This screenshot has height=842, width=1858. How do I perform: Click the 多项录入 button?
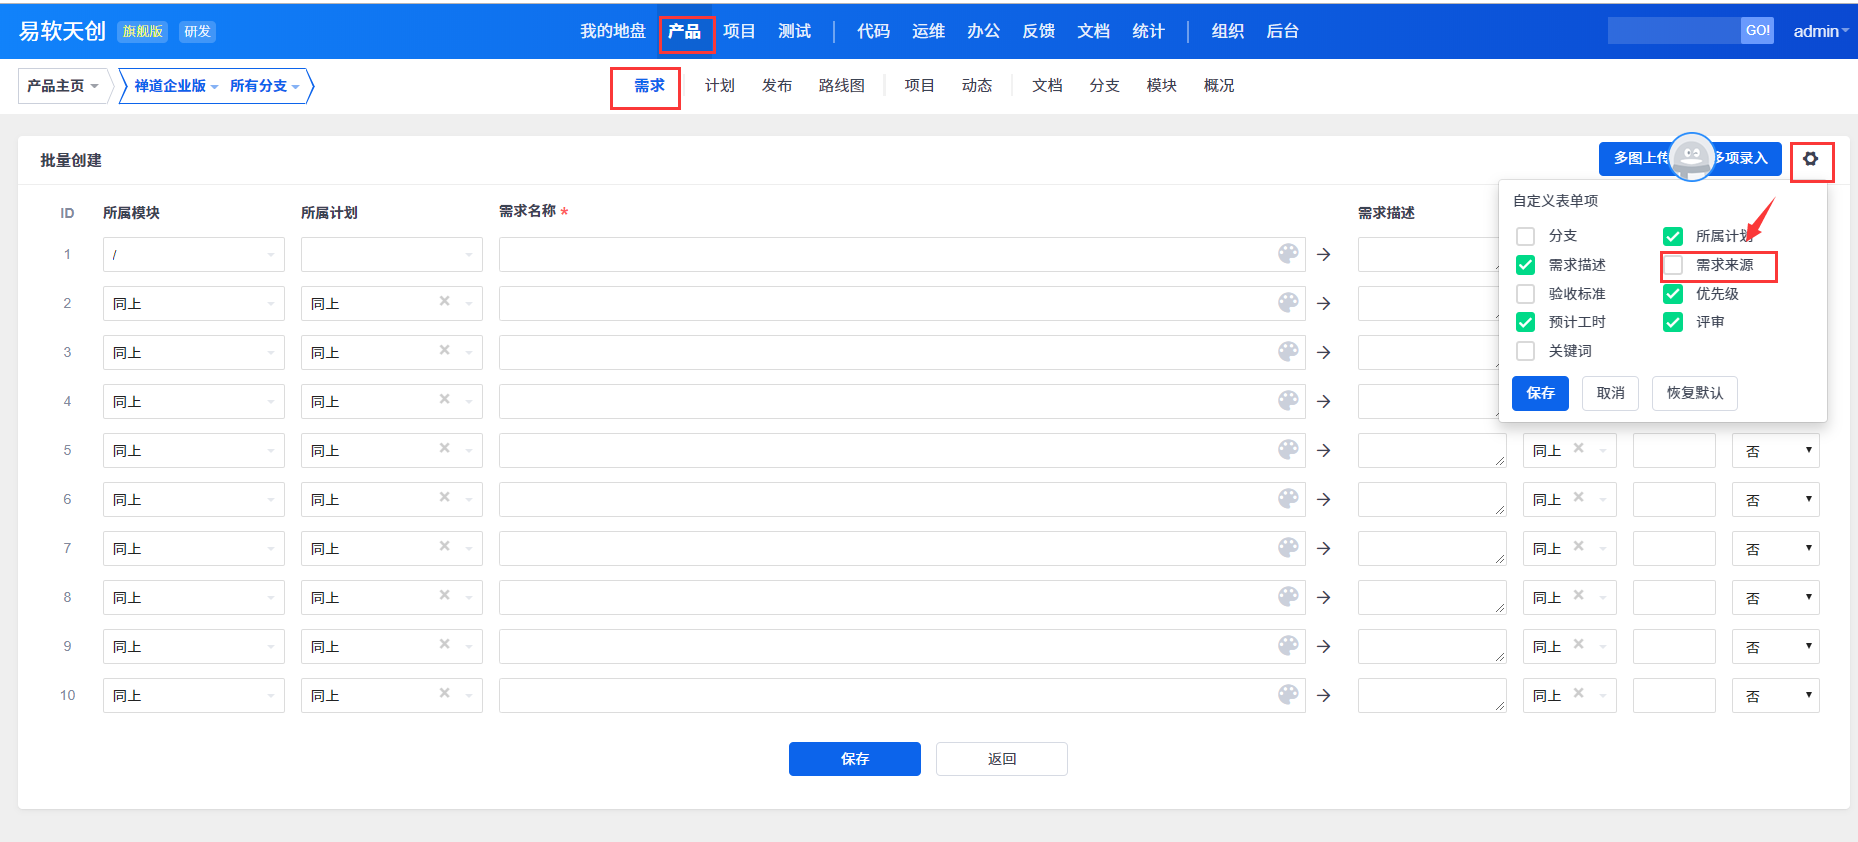[x=1740, y=158]
